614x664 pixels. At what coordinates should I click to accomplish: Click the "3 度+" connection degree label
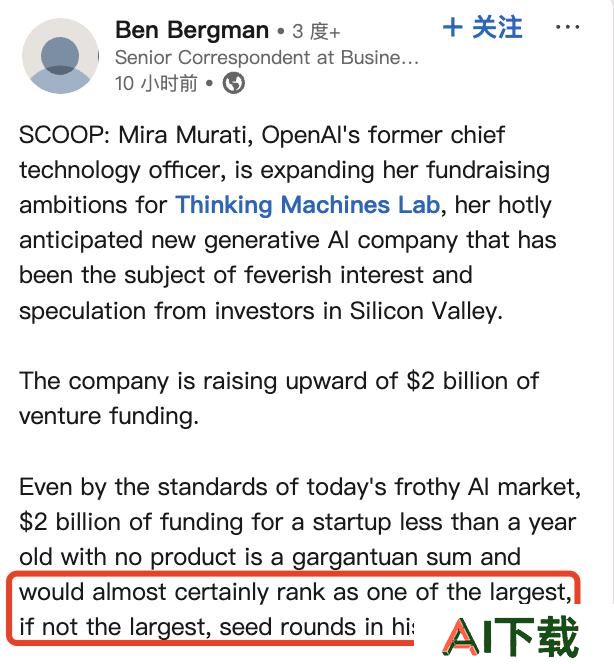(x=316, y=32)
